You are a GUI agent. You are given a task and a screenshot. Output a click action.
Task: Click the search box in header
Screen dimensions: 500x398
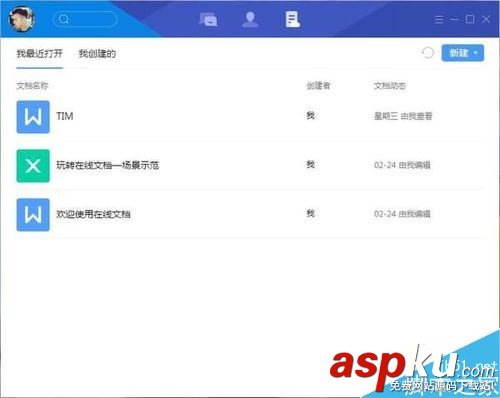(x=85, y=19)
